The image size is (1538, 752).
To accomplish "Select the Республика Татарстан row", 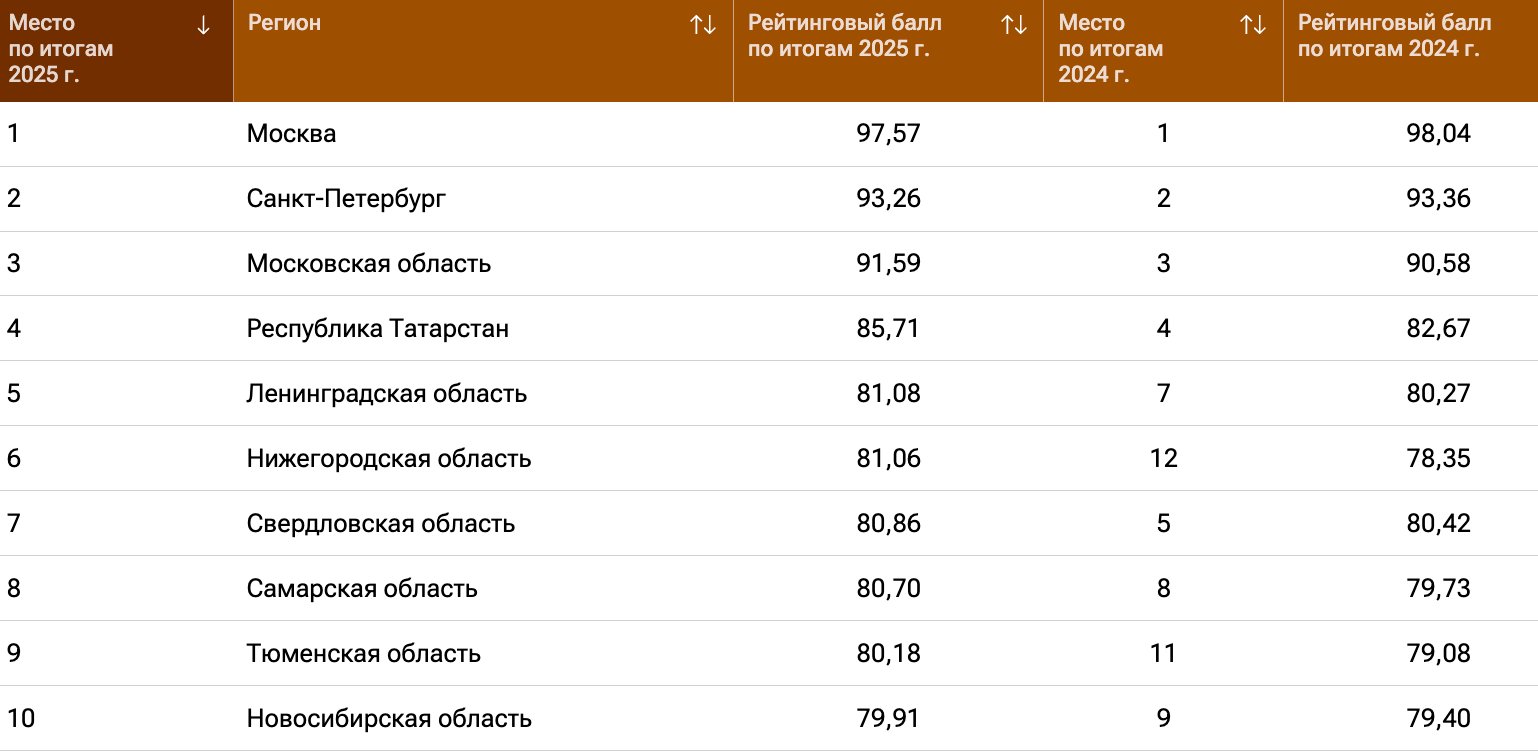I will pos(769,329).
